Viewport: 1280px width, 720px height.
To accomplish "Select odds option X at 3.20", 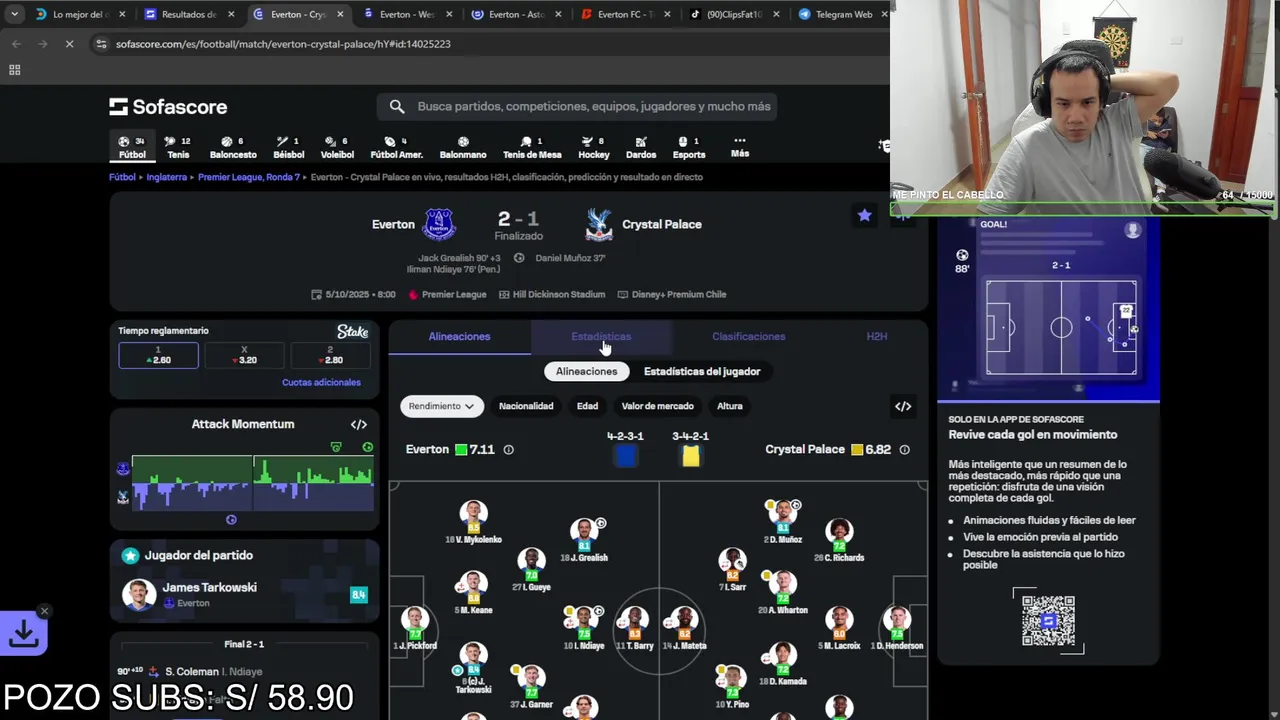I will tap(244, 355).
